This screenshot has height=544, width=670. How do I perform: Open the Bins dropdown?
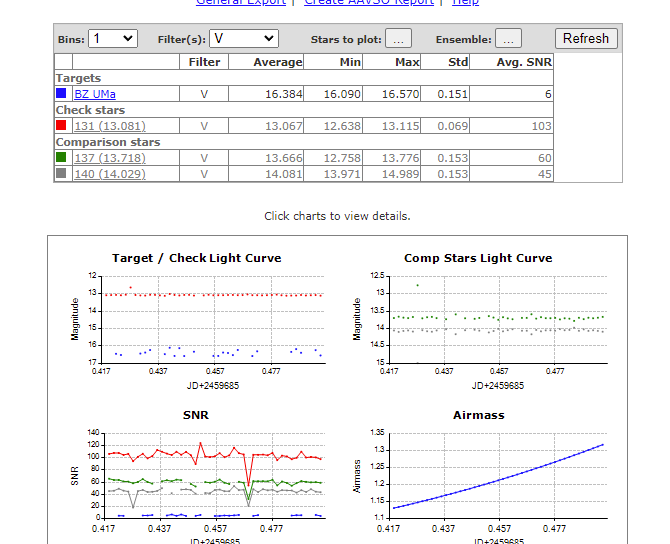coord(112,39)
